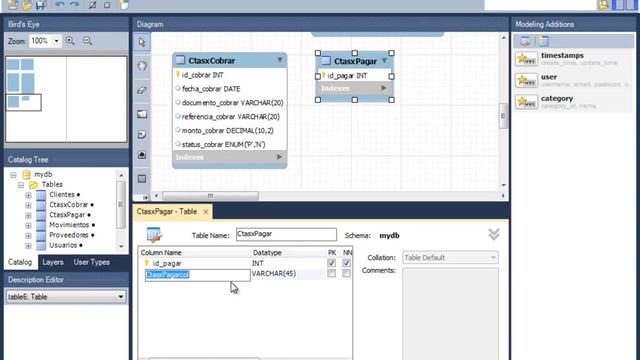The height and width of the screenshot is (360, 640).
Task: Click the zoom in magnifier
Action: pyautogui.click(x=70, y=41)
